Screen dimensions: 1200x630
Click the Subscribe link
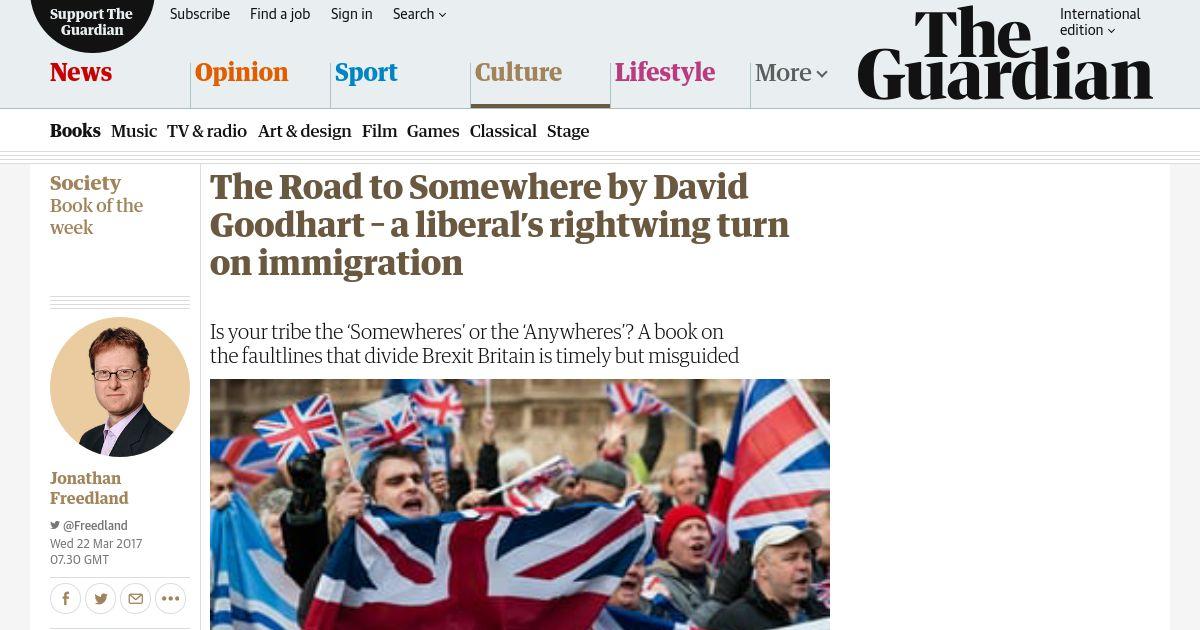[200, 14]
